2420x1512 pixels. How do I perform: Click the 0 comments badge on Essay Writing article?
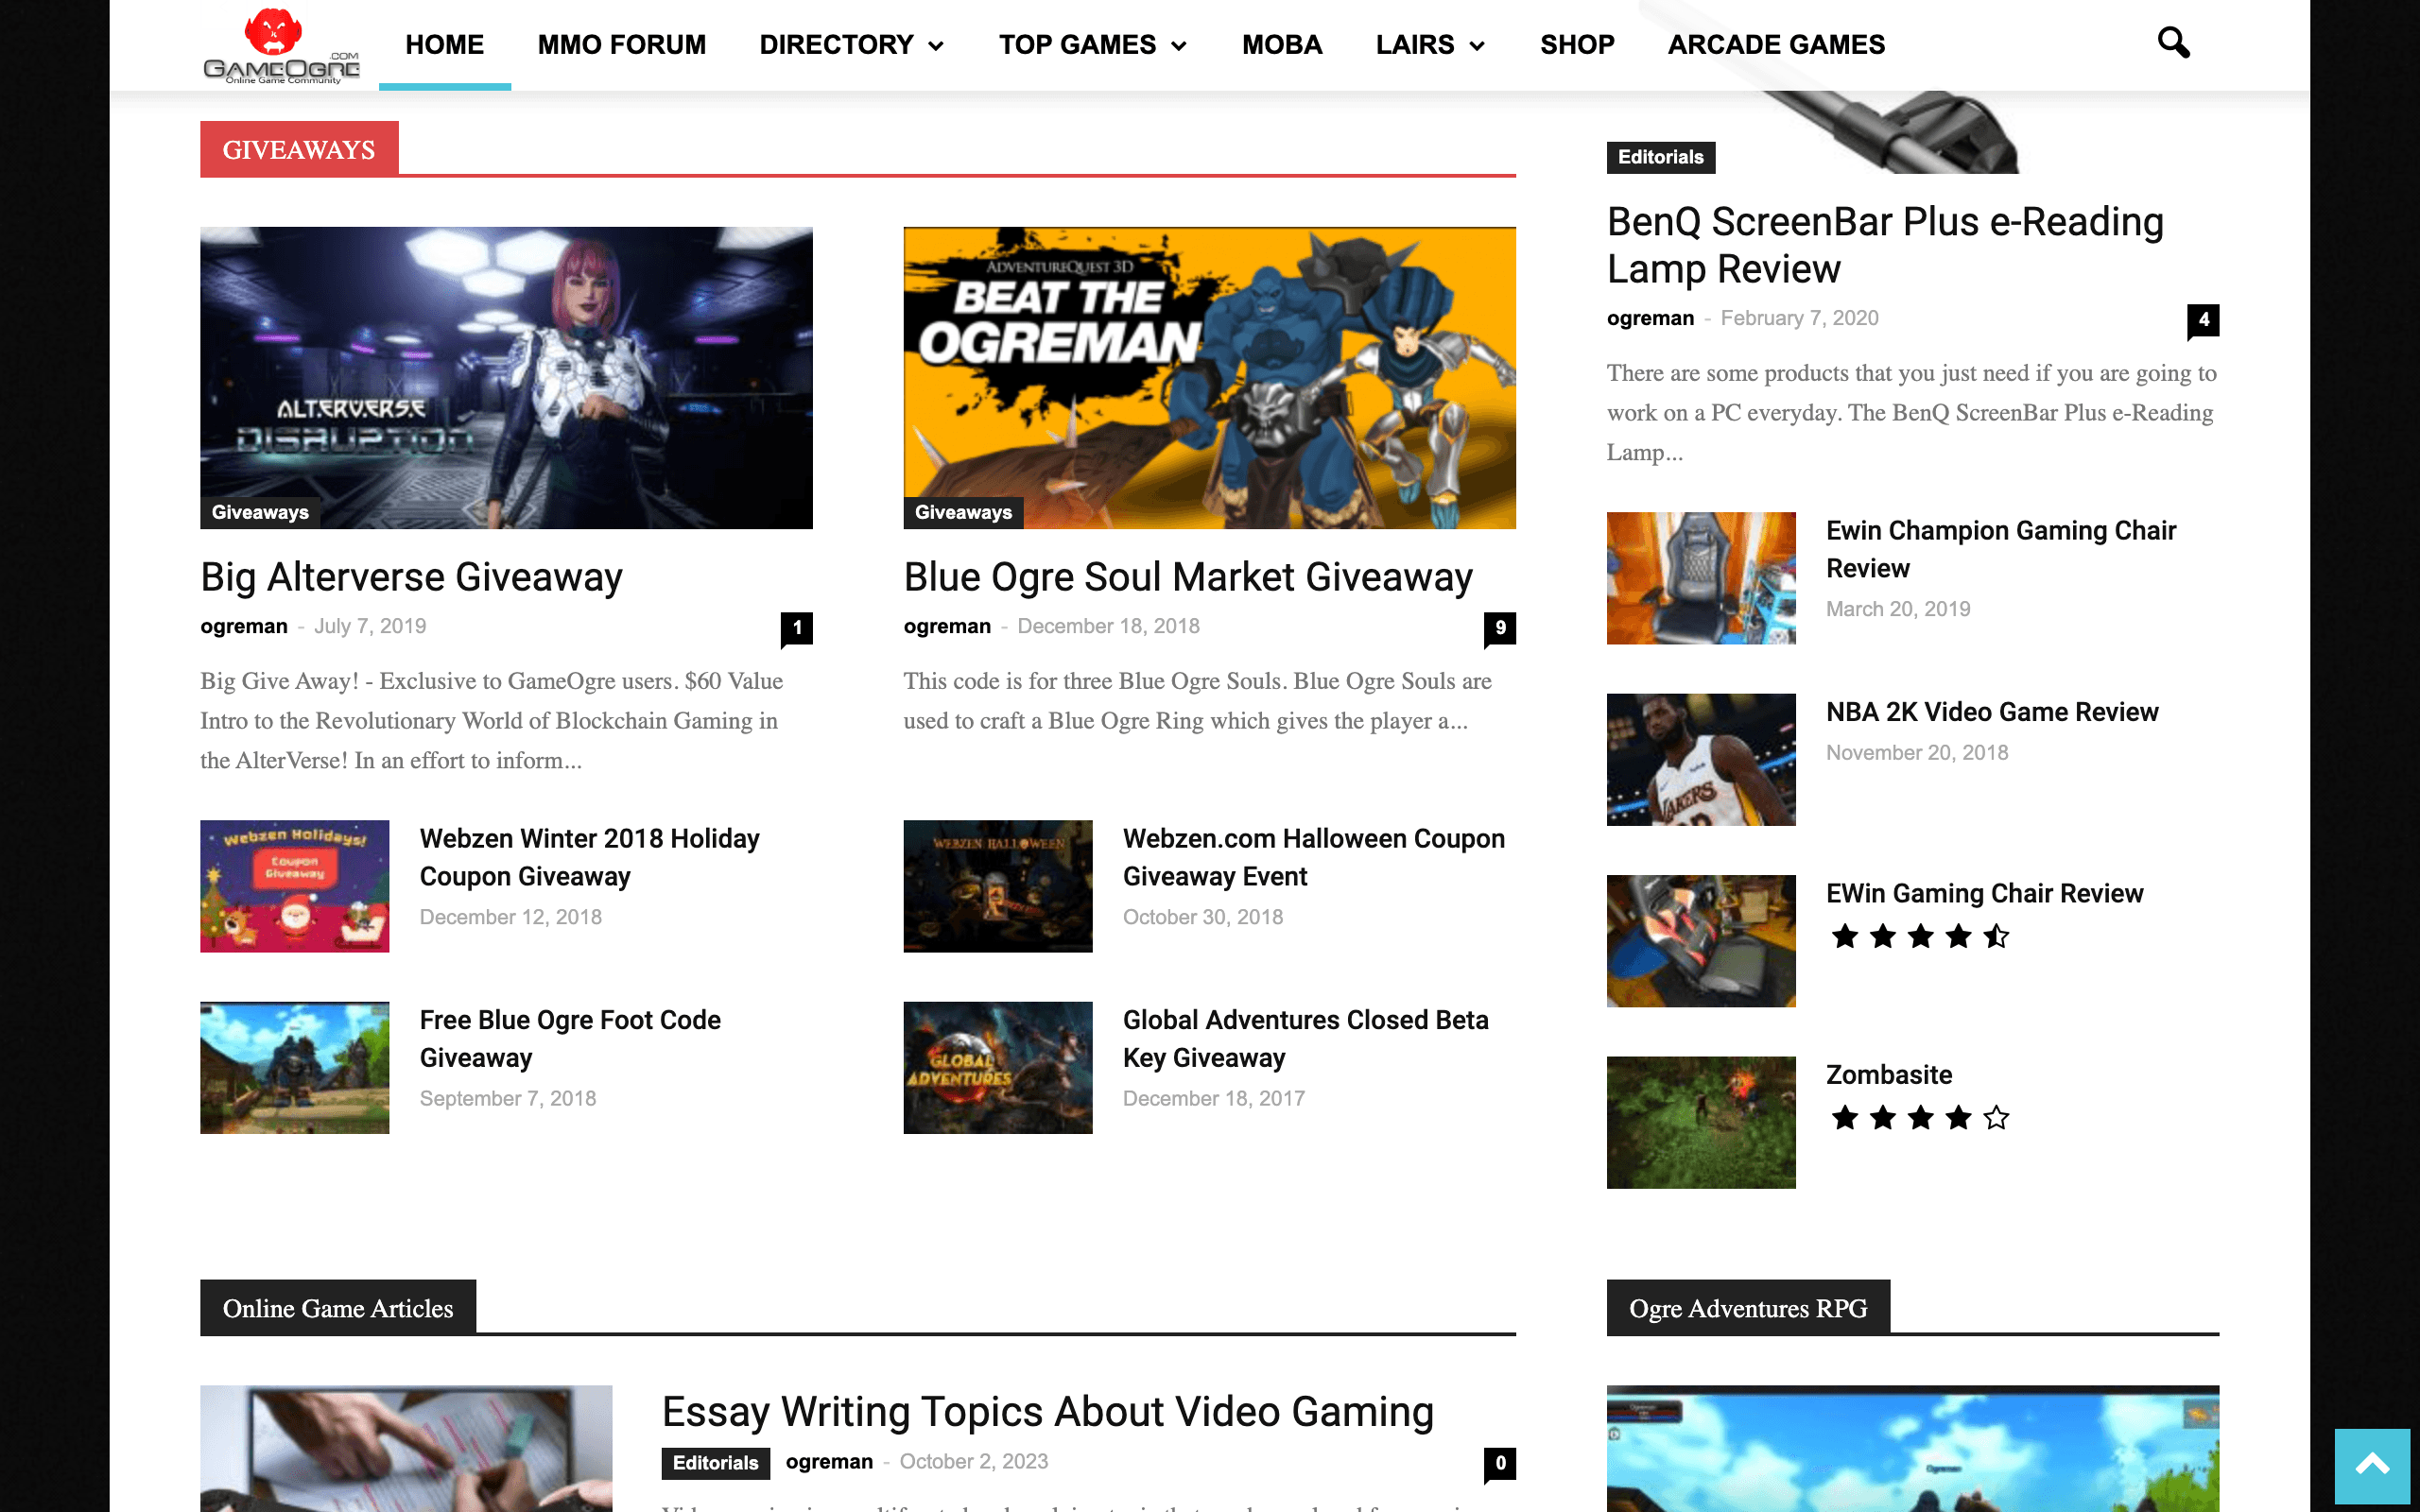point(1499,1462)
